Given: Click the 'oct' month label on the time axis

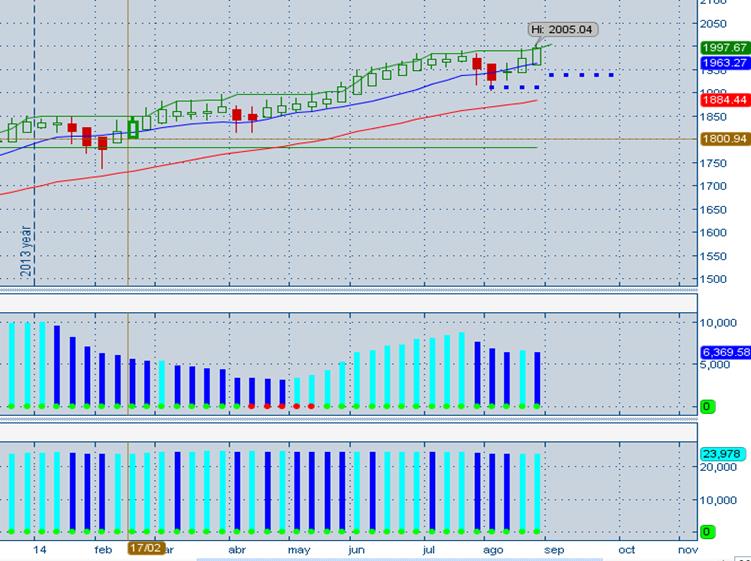Looking at the screenshot, I should click(626, 550).
